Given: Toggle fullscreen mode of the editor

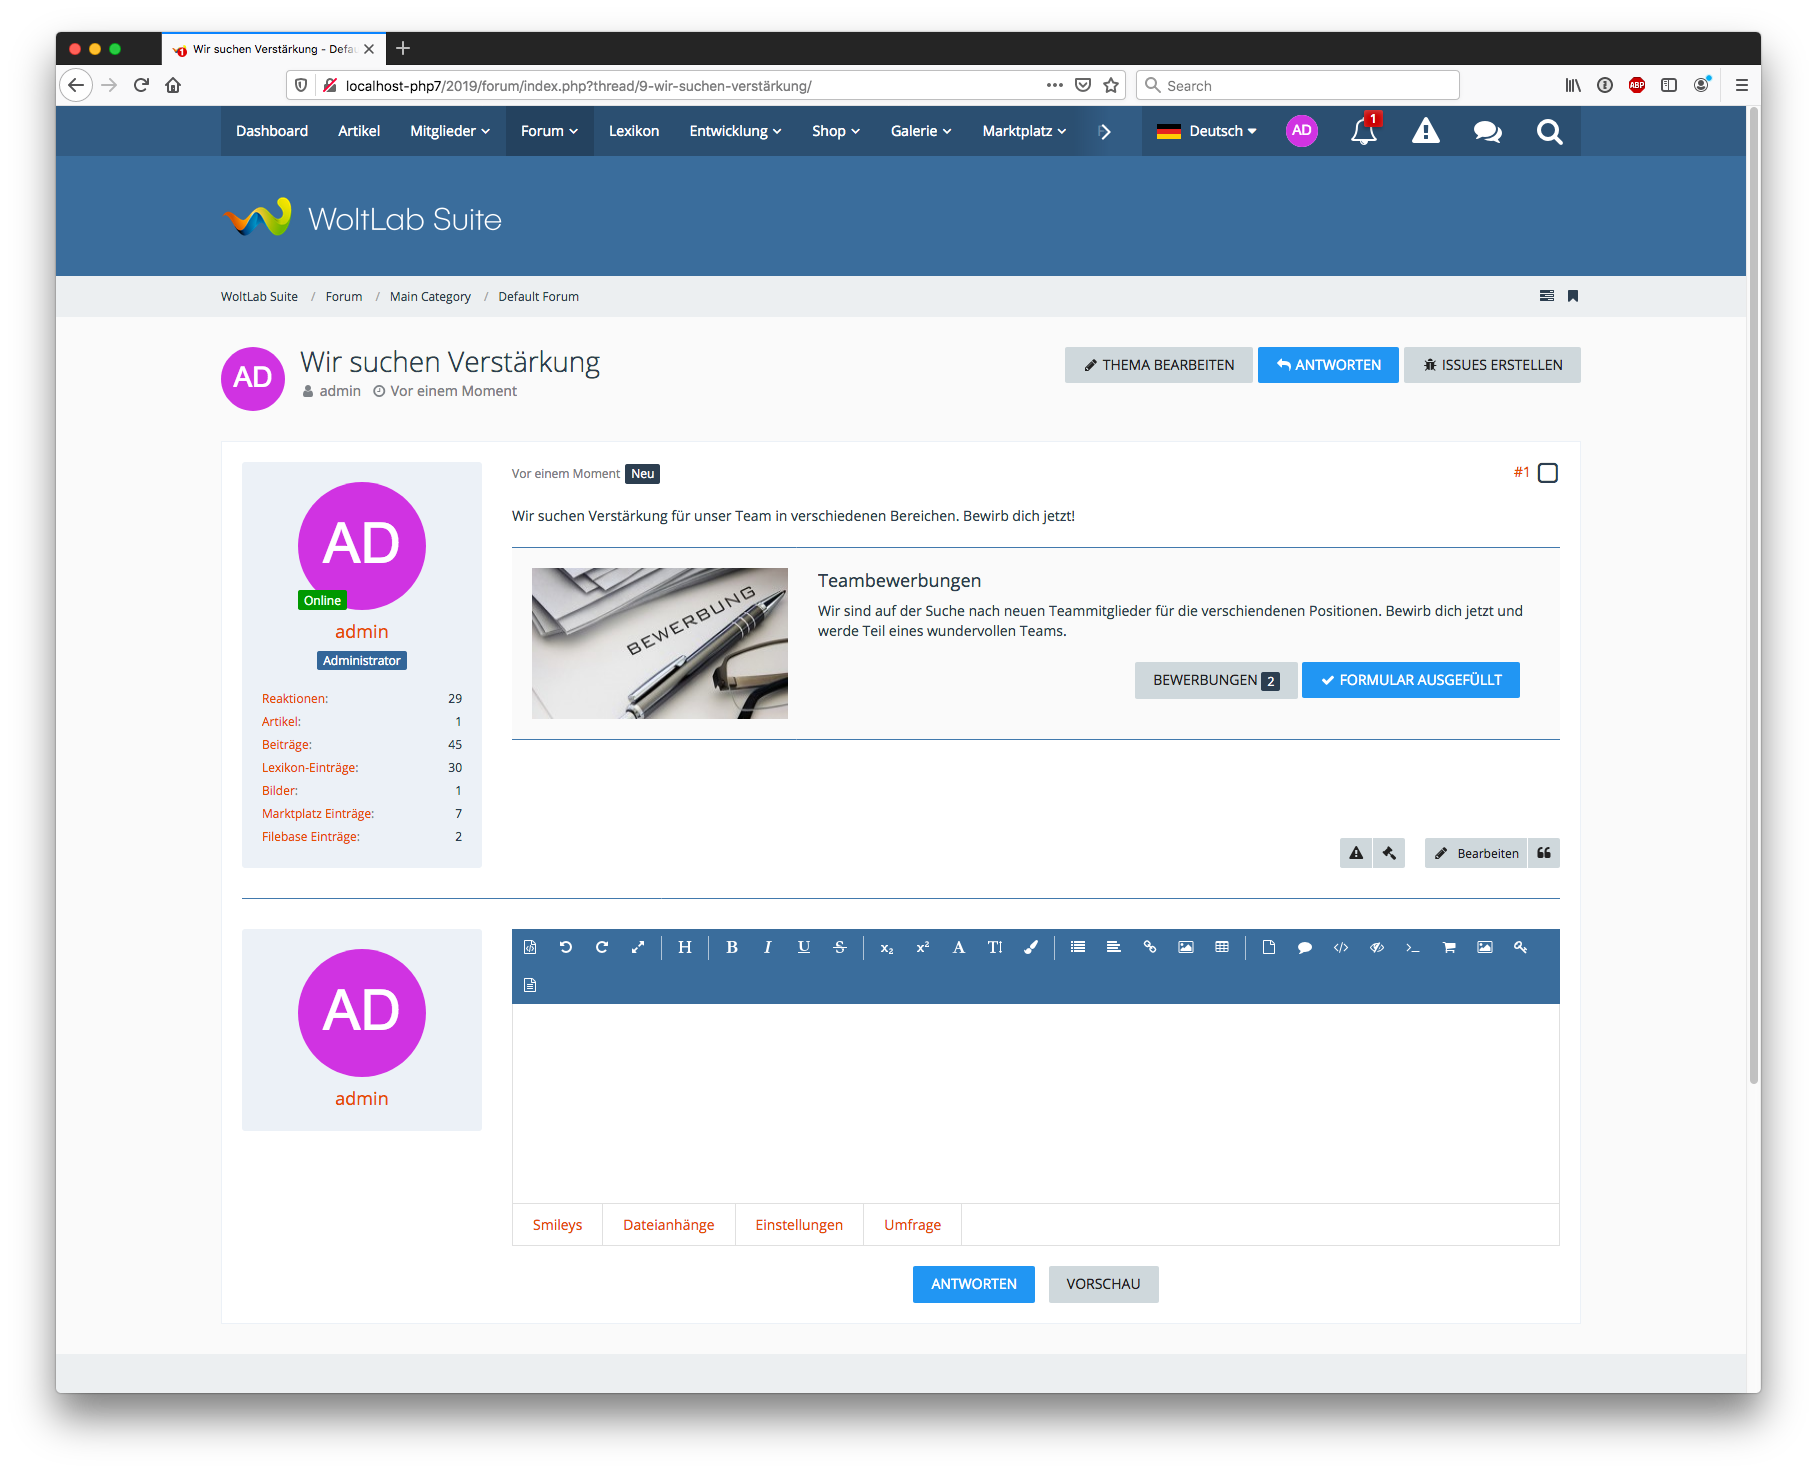Looking at the screenshot, I should (638, 948).
